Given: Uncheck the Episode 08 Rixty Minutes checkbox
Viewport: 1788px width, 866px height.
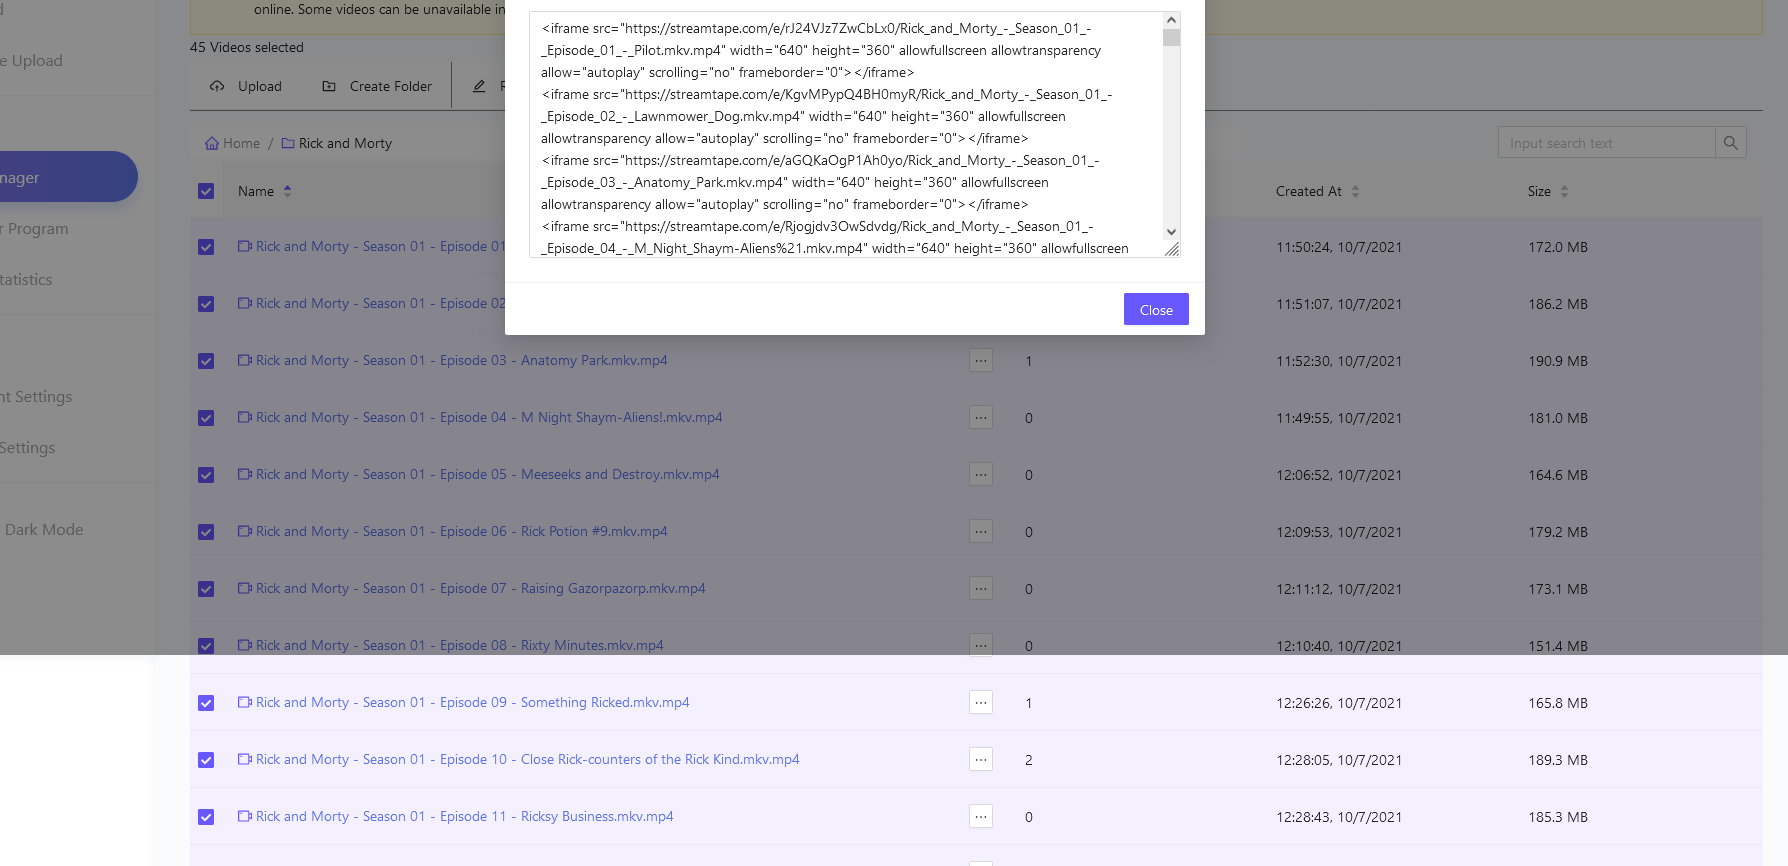Looking at the screenshot, I should 206,646.
